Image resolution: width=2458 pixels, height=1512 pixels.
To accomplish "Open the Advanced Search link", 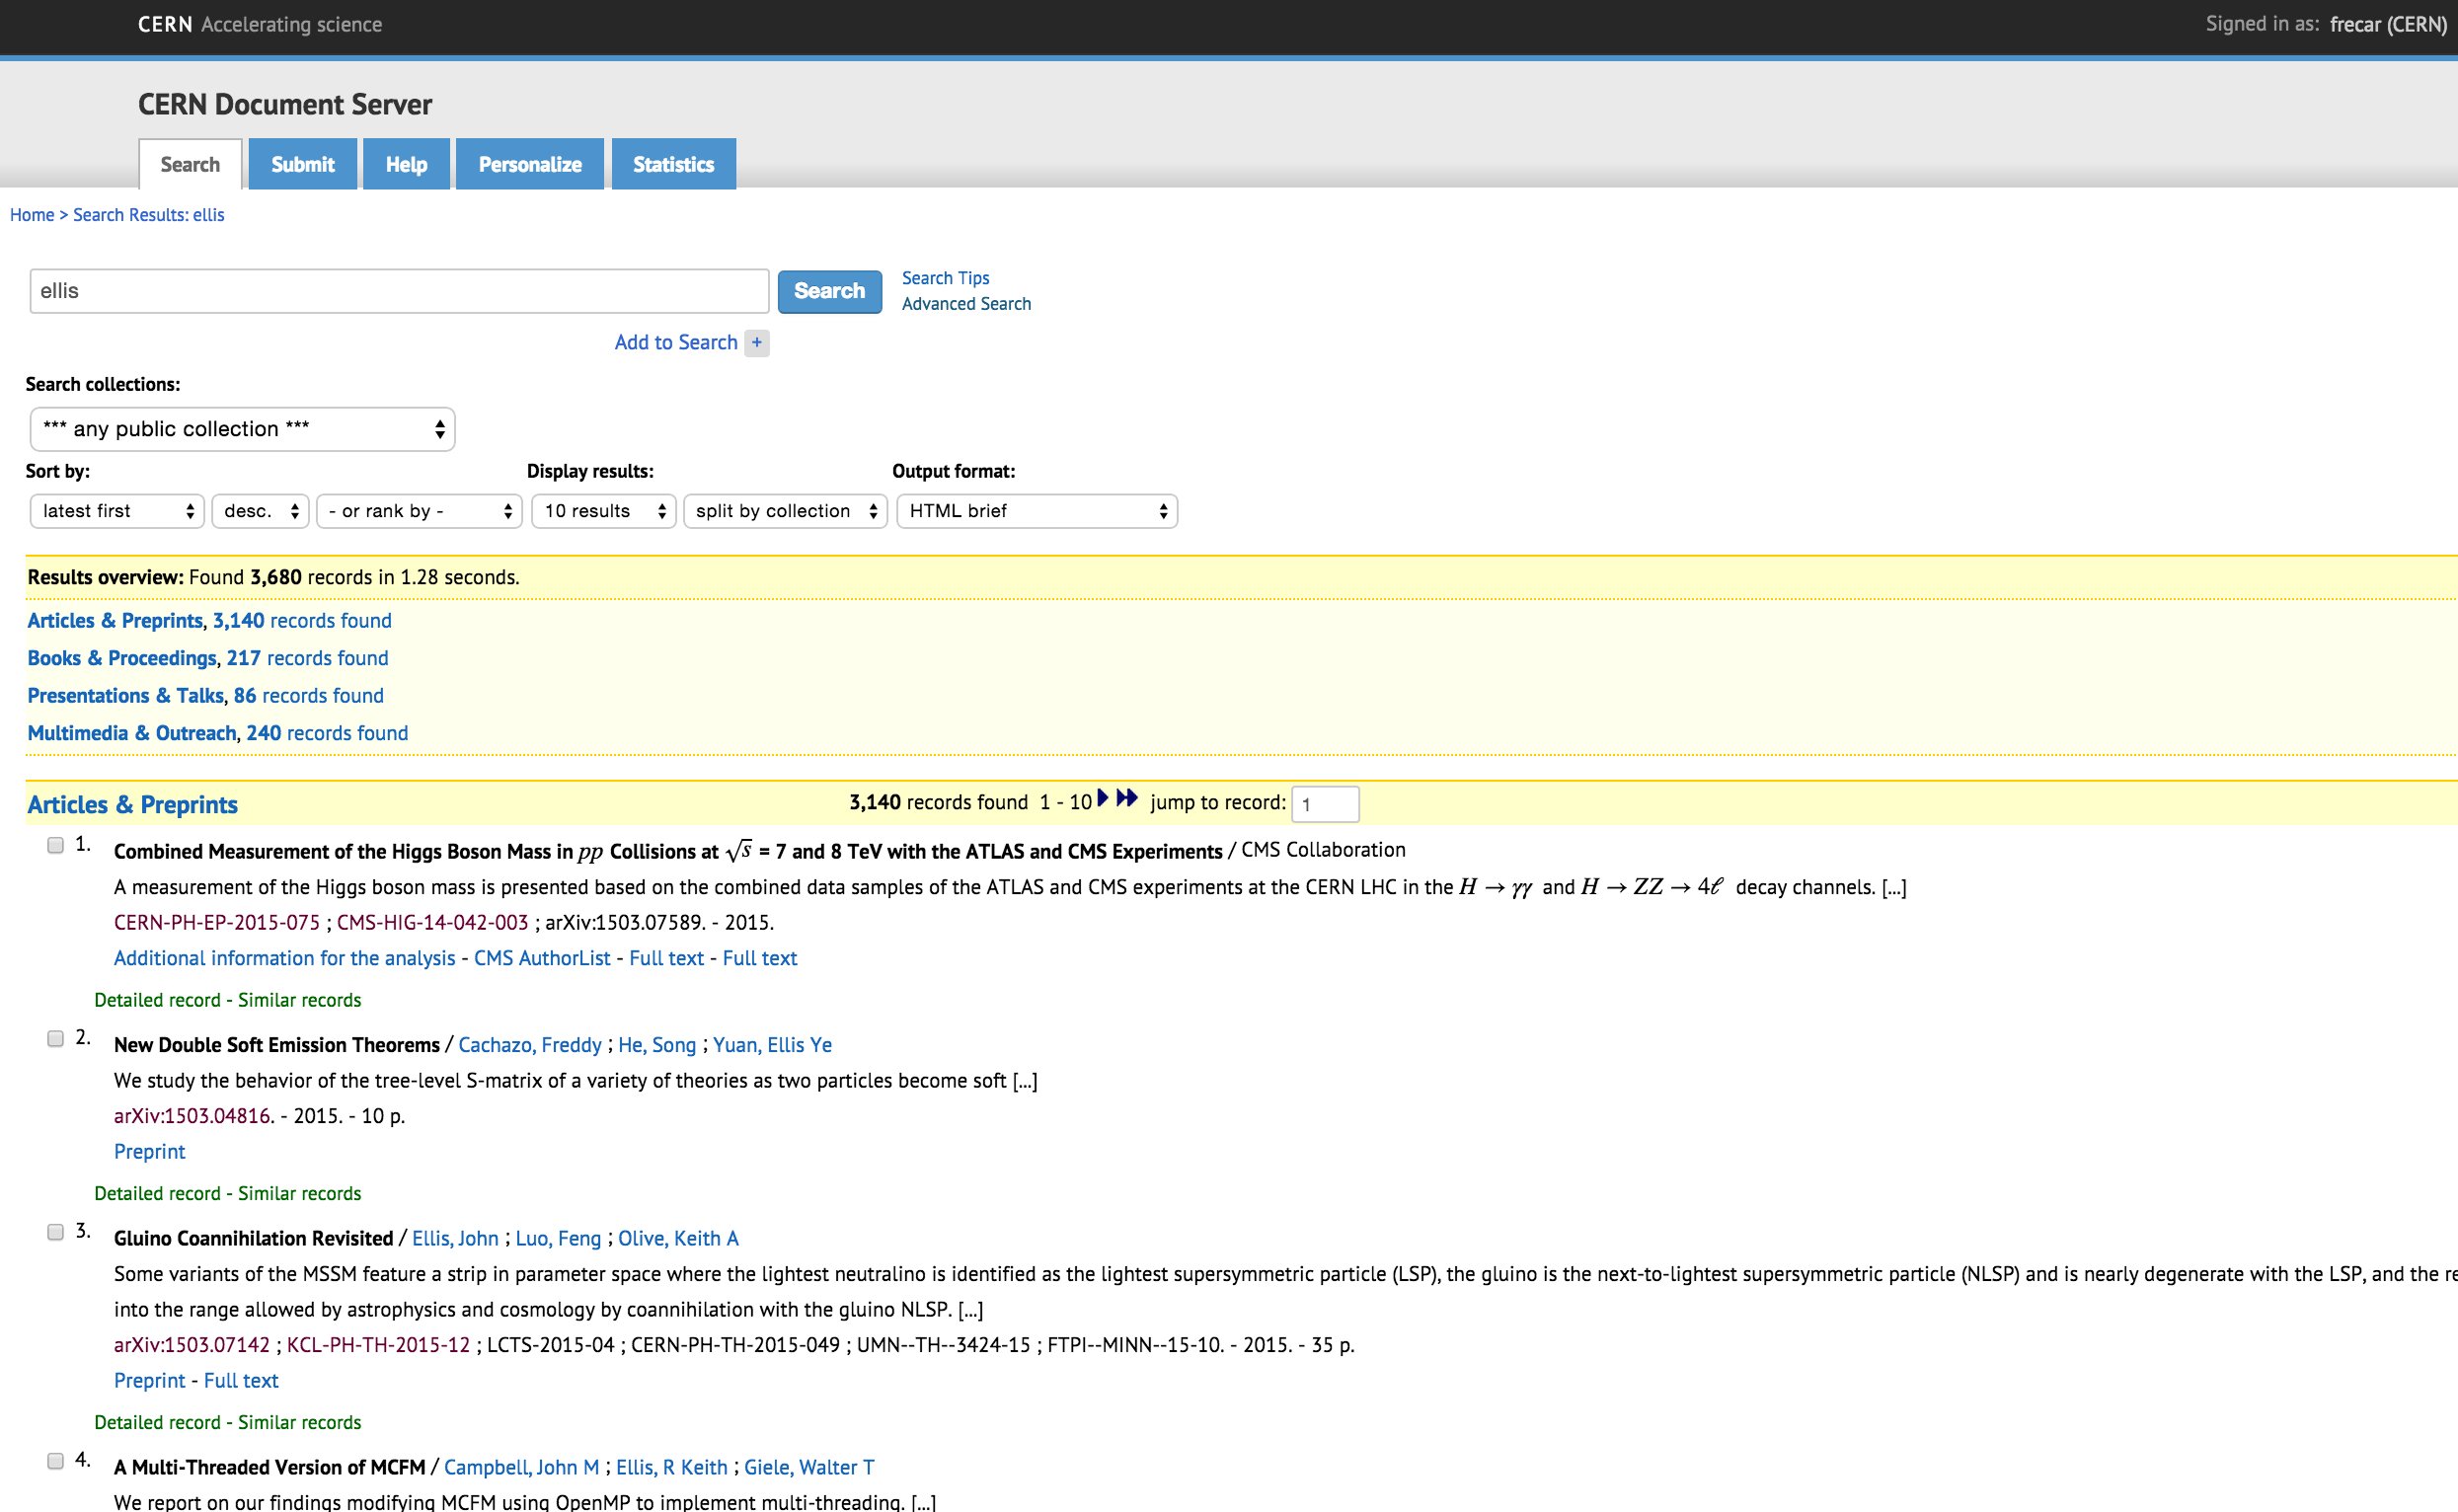I will pos(965,304).
